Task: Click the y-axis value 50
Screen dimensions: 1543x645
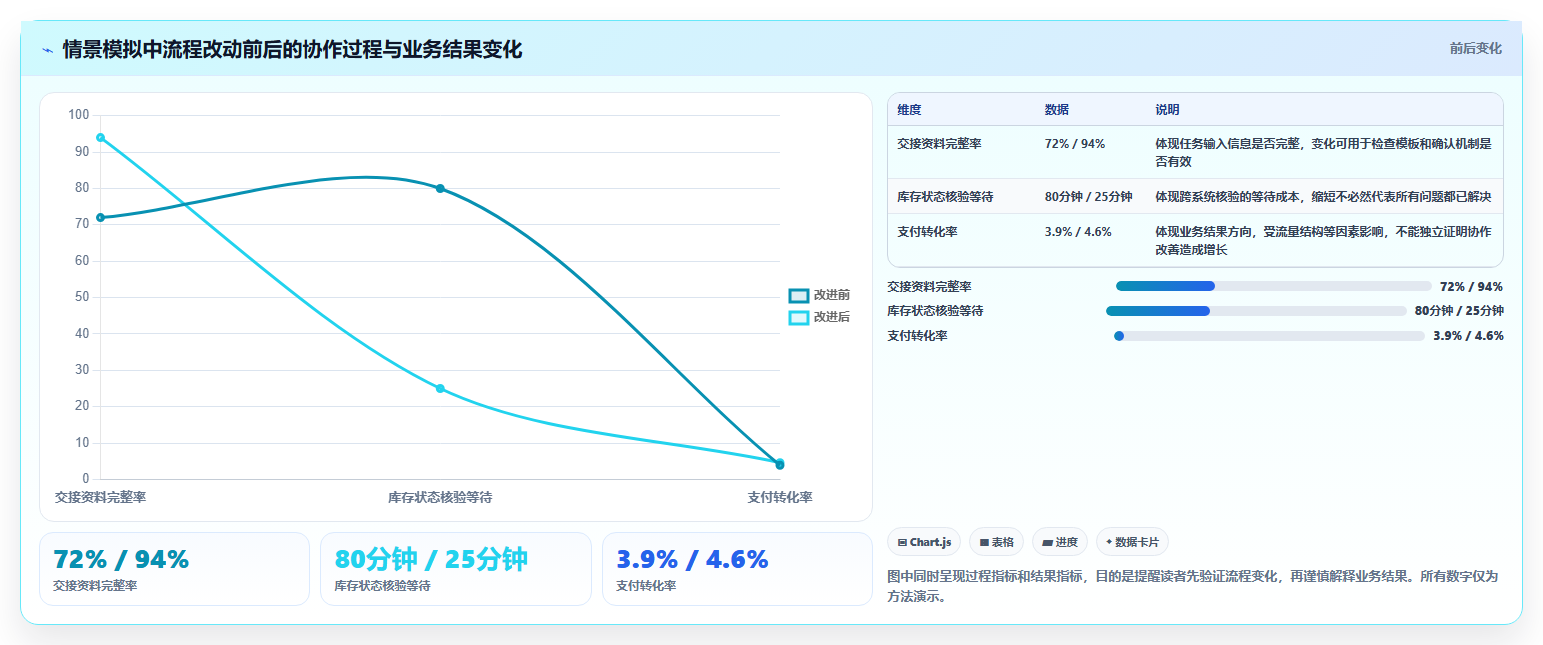Action: 82,297
